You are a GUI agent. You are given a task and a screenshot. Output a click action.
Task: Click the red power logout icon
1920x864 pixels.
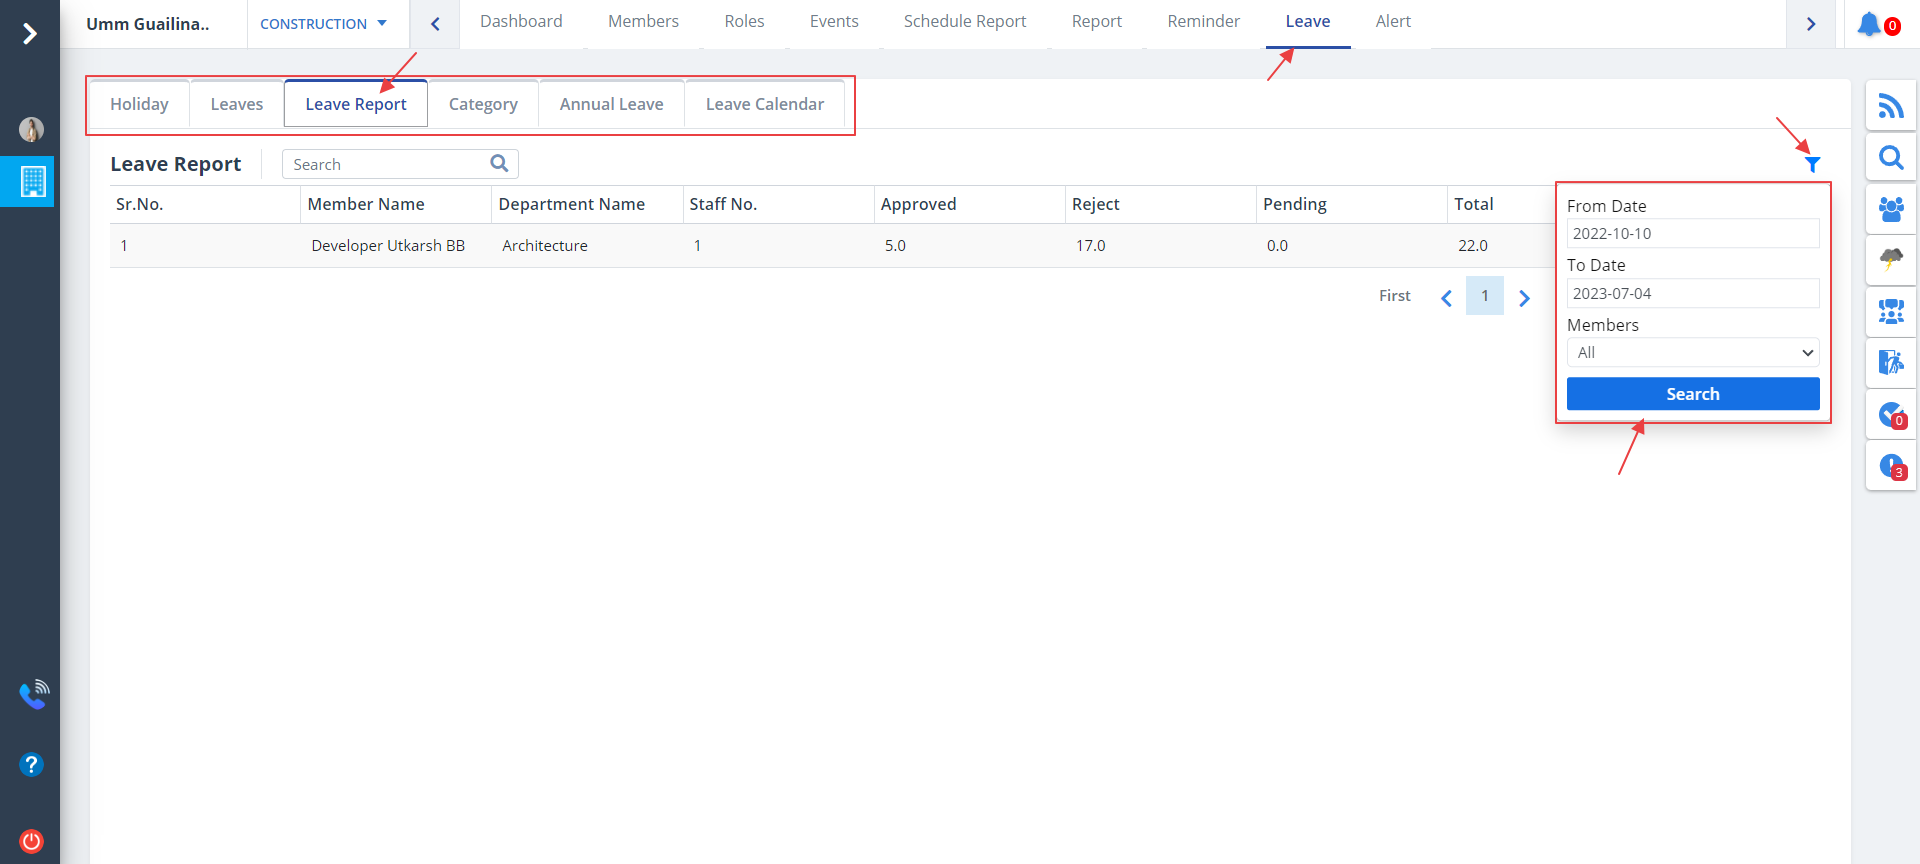[31, 841]
